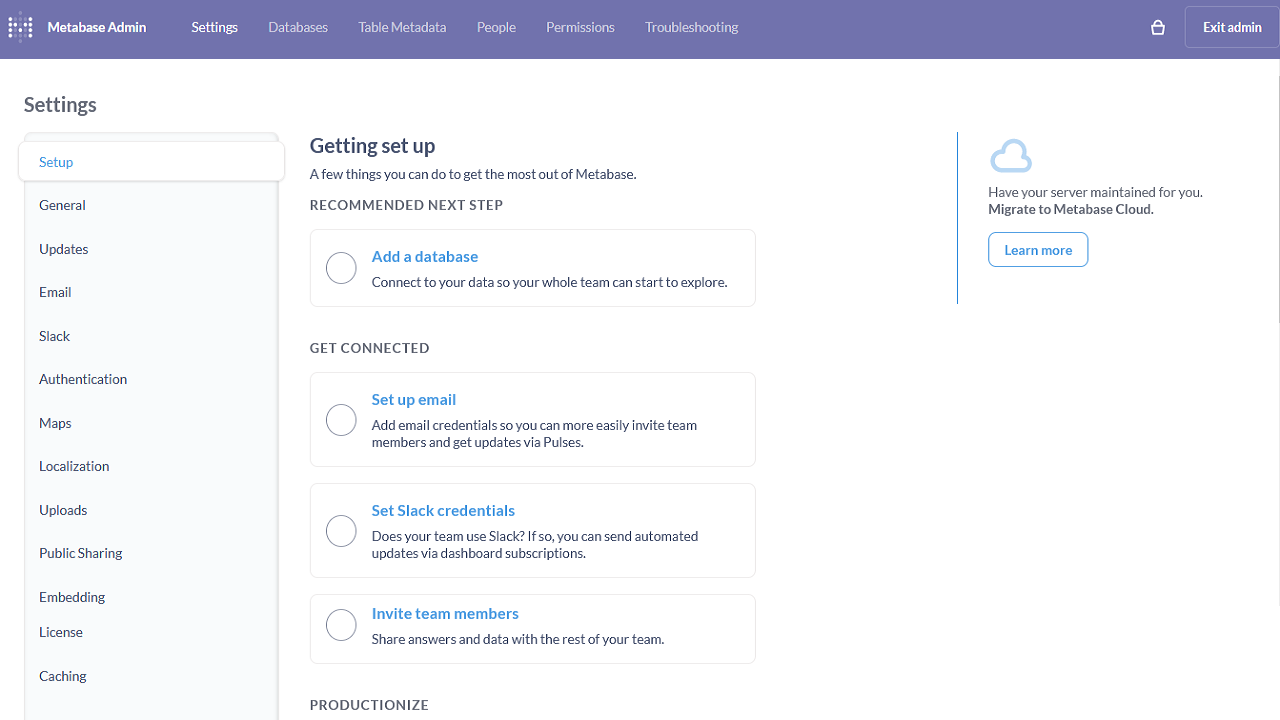Viewport: 1280px width, 720px height.
Task: Click the page's vertical scrollbar
Action: click(x=1276, y=200)
